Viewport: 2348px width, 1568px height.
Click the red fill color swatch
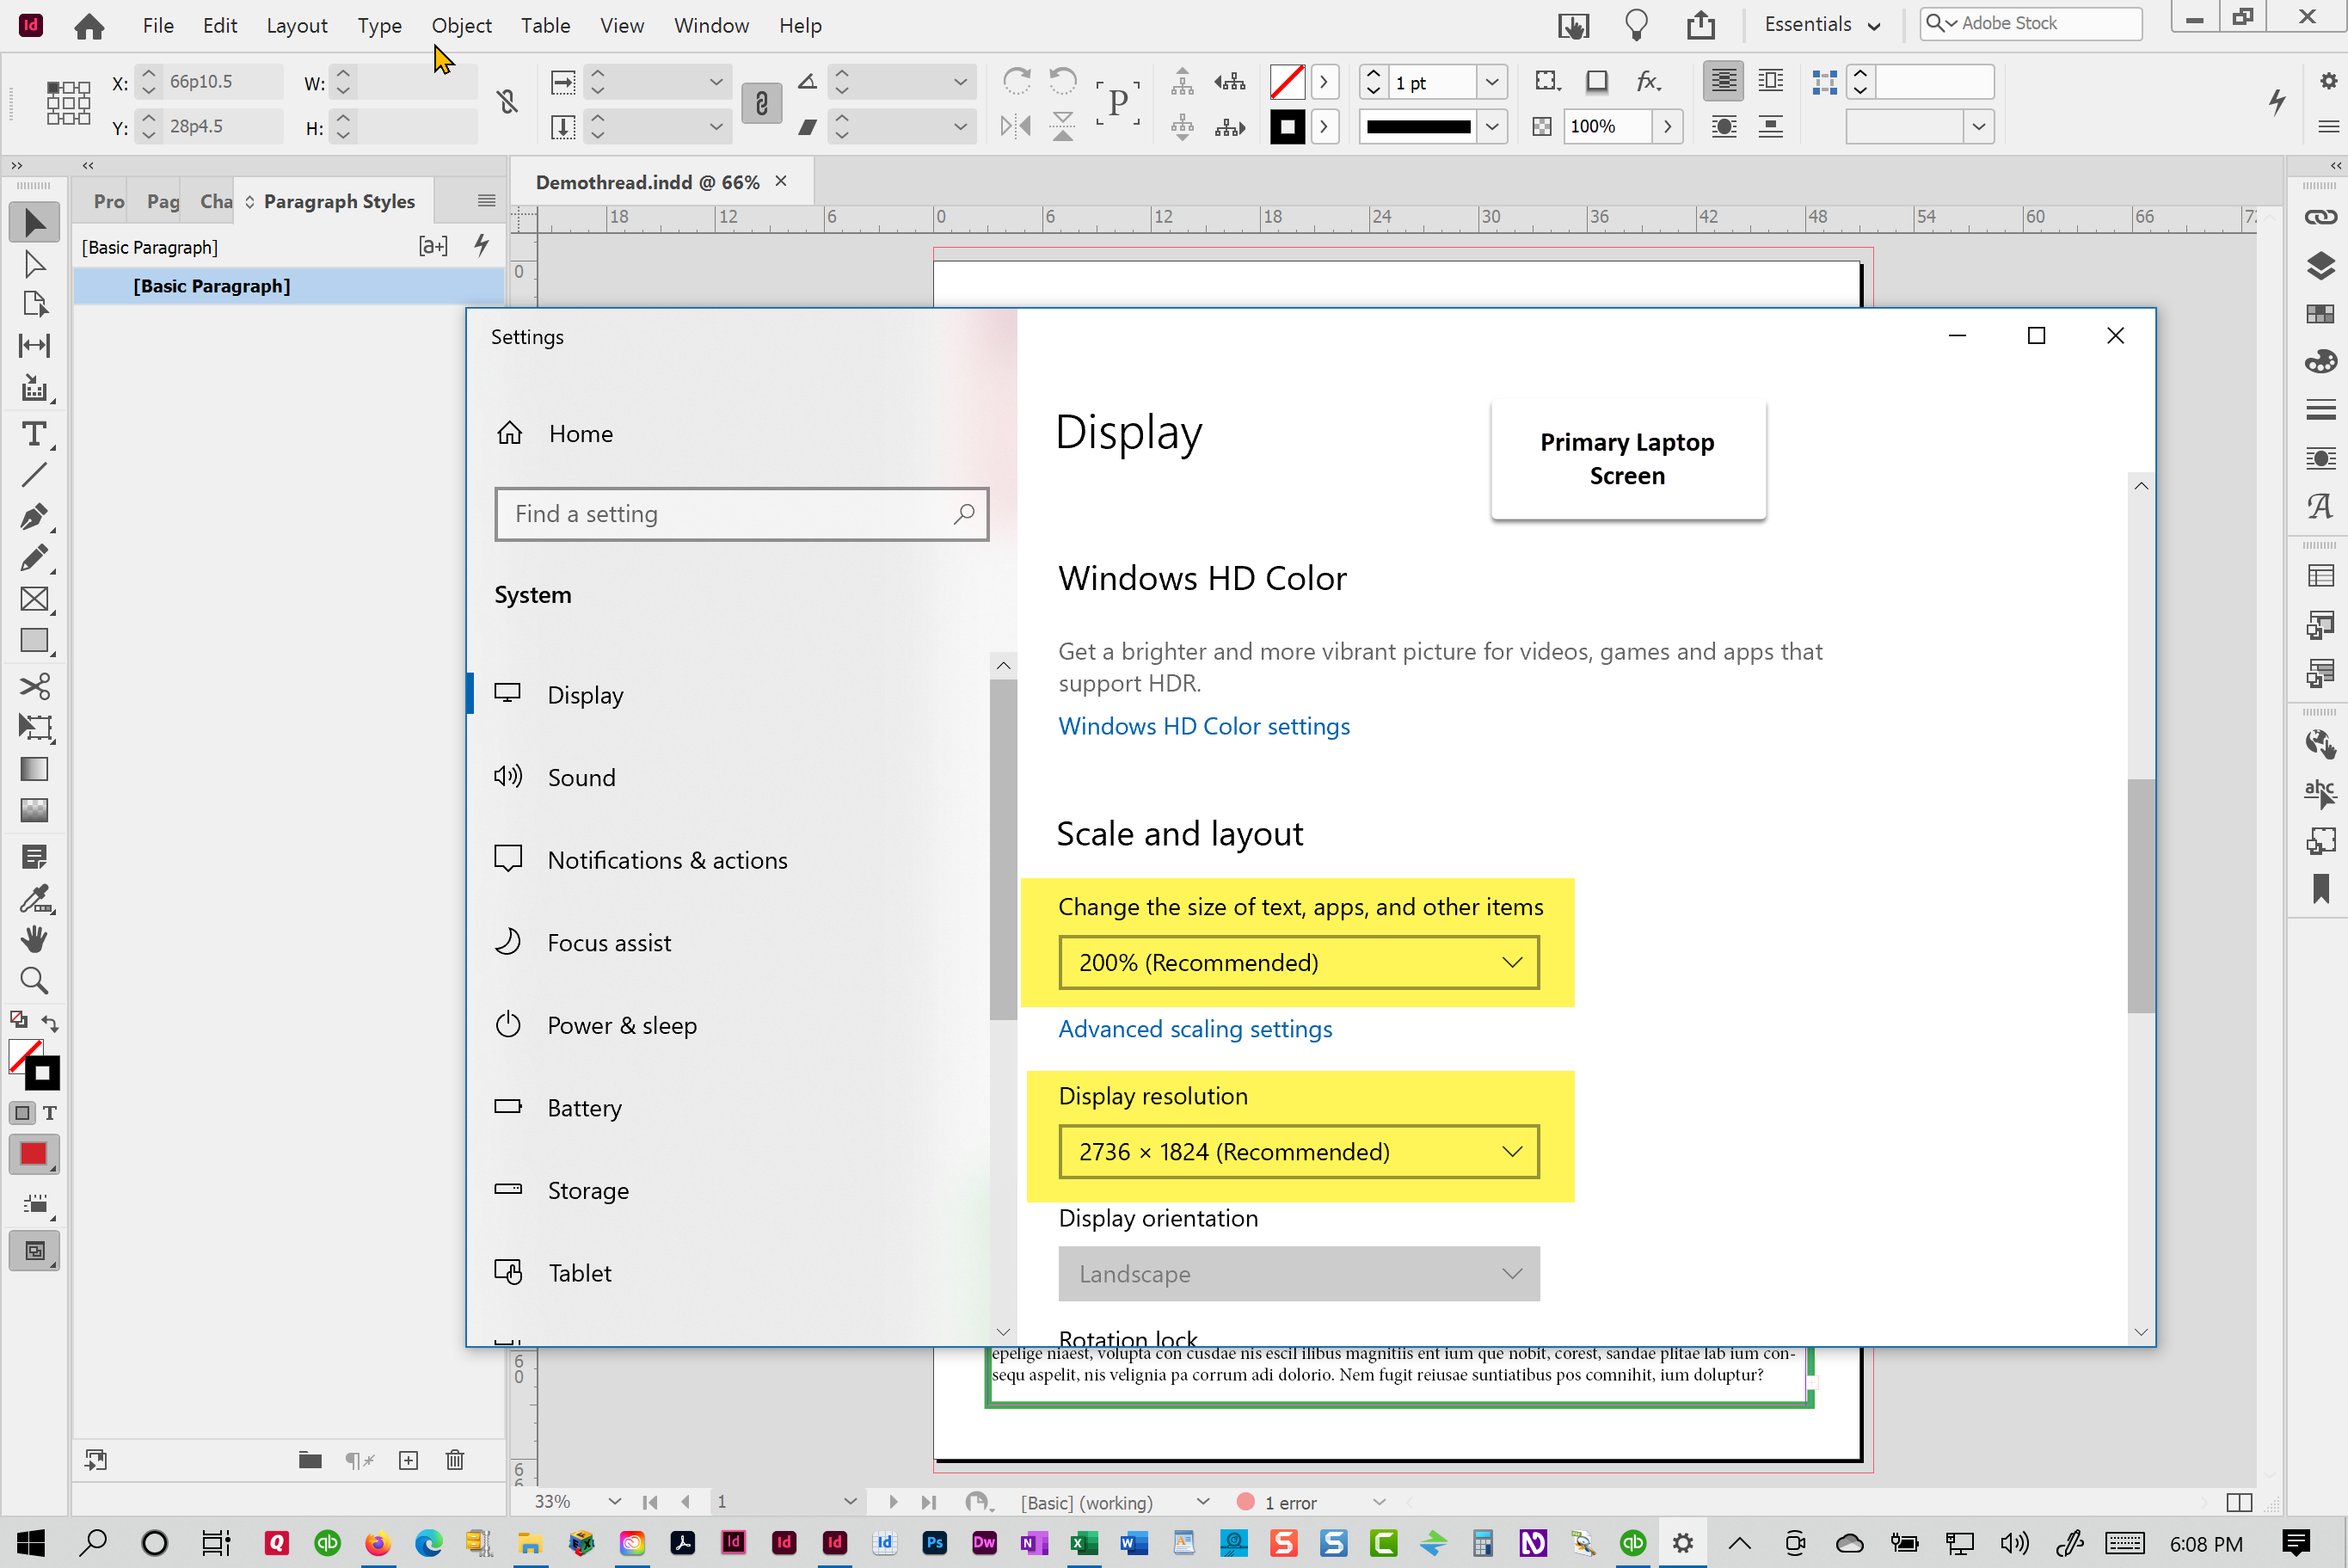[34, 1154]
